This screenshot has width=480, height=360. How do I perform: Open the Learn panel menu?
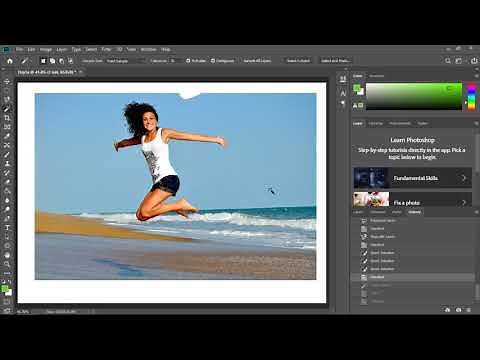point(476,124)
